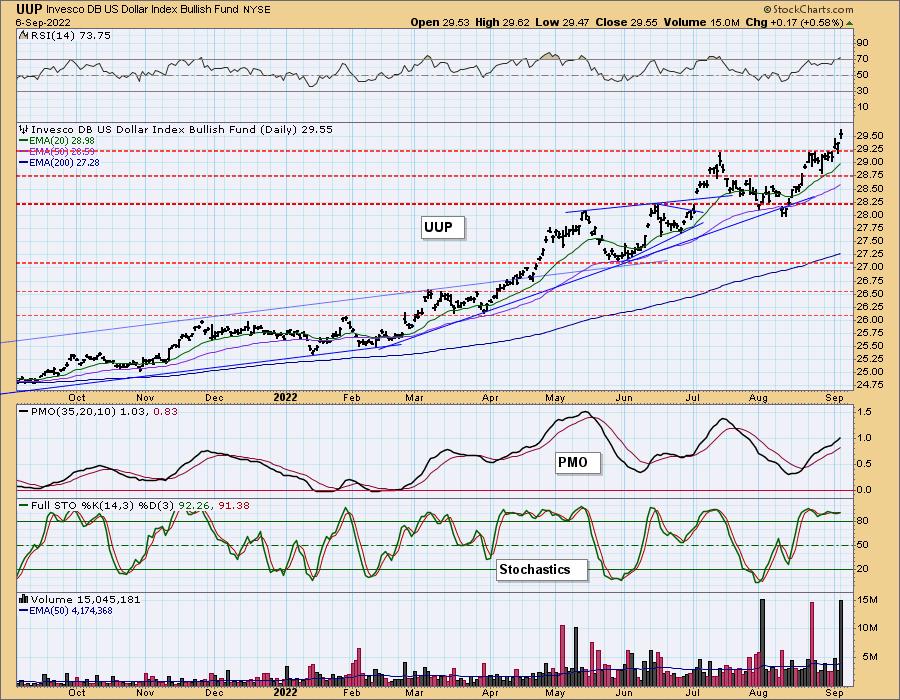900x700 pixels.
Task: Click the UUP ticker symbol in header
Action: 29,9
